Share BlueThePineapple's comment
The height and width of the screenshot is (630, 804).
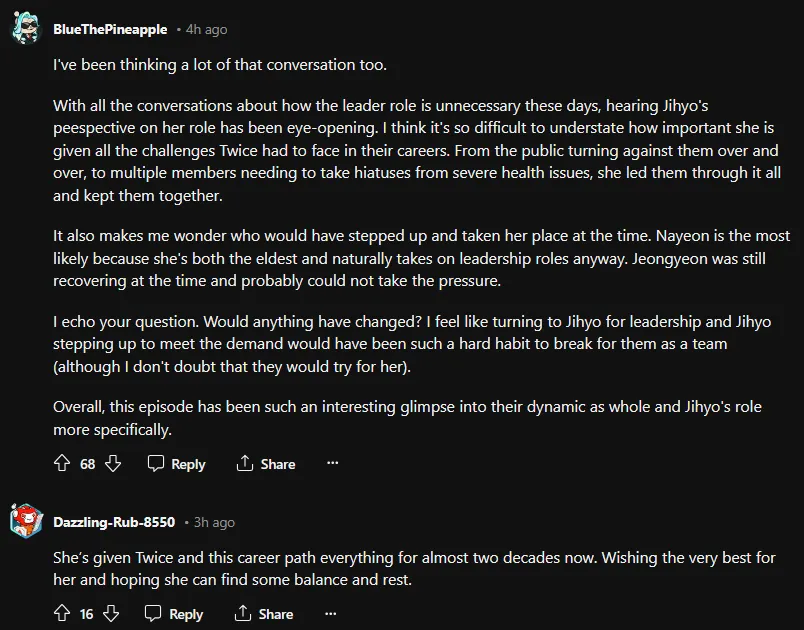point(265,464)
